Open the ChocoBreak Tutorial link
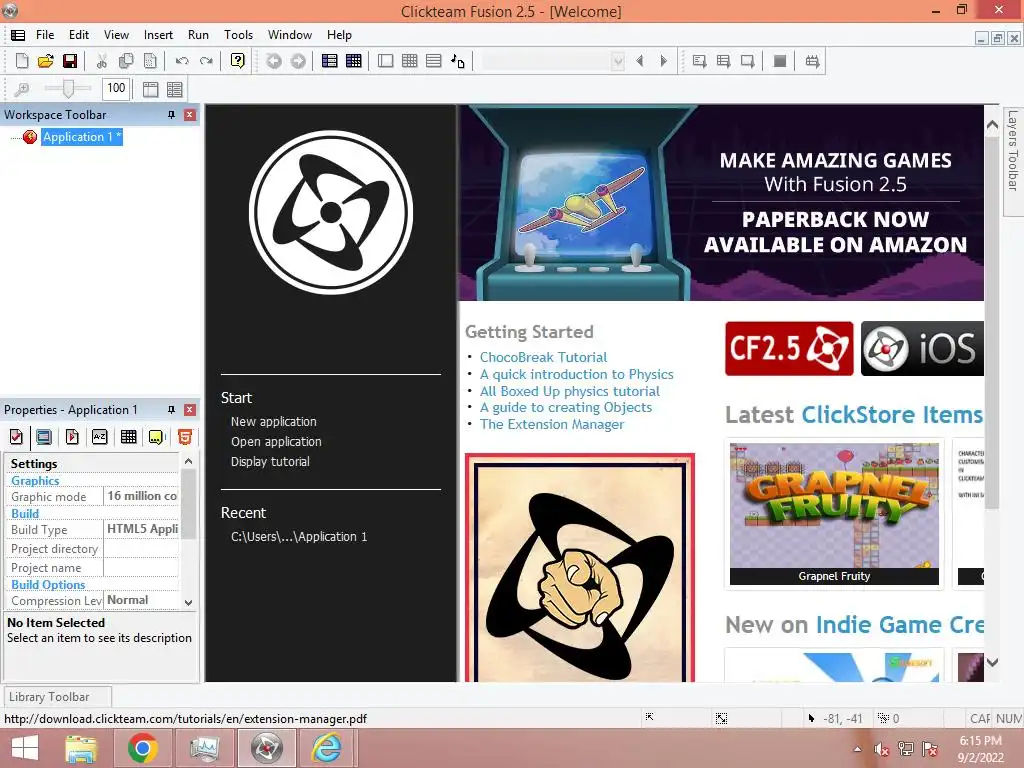 (543, 357)
